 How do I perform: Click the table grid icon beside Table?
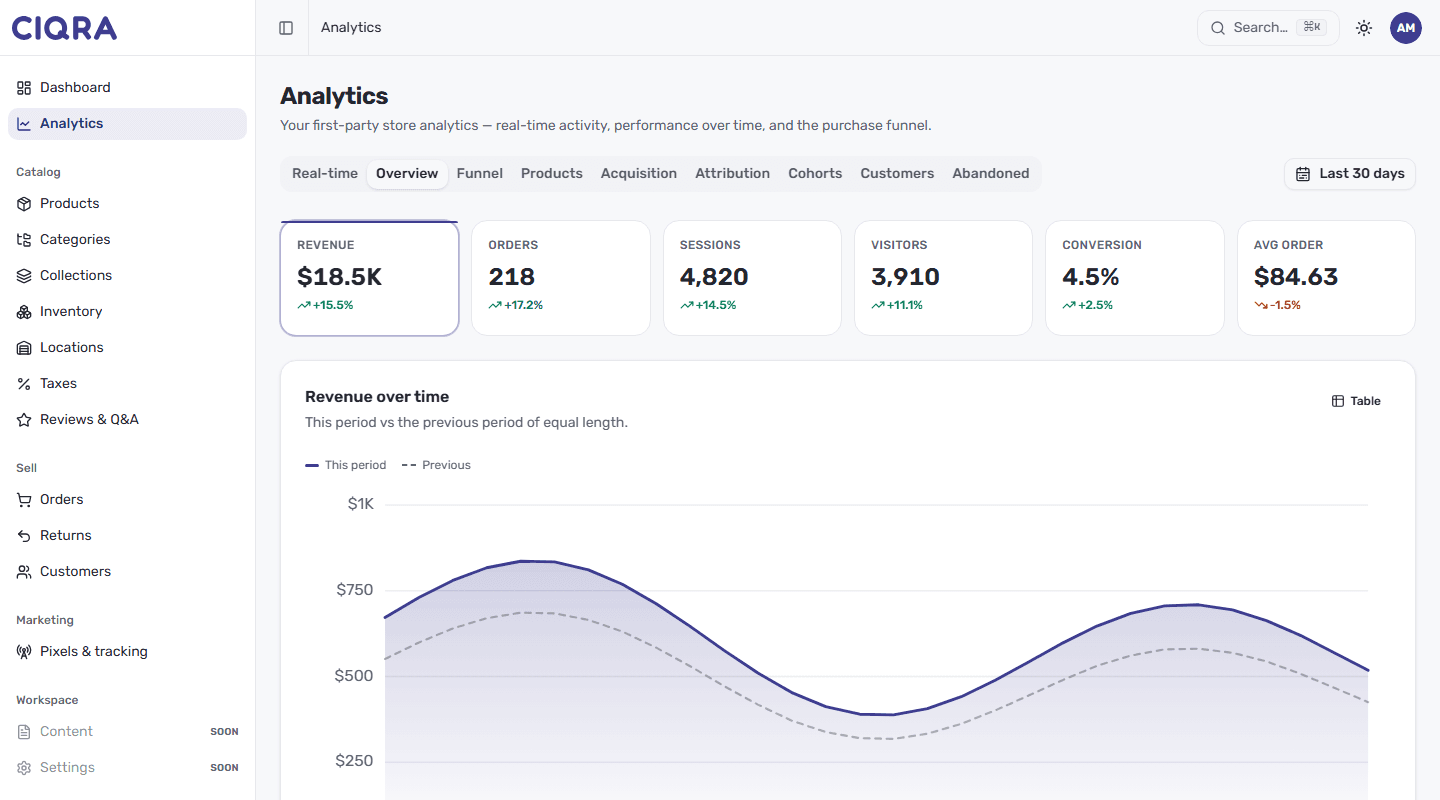point(1338,401)
